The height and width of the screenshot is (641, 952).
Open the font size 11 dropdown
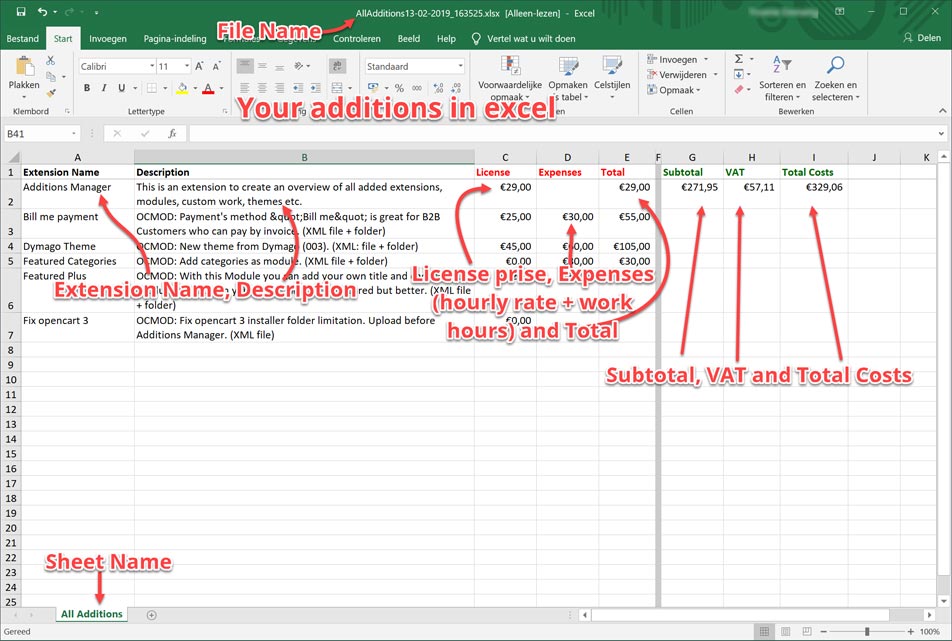[187, 66]
